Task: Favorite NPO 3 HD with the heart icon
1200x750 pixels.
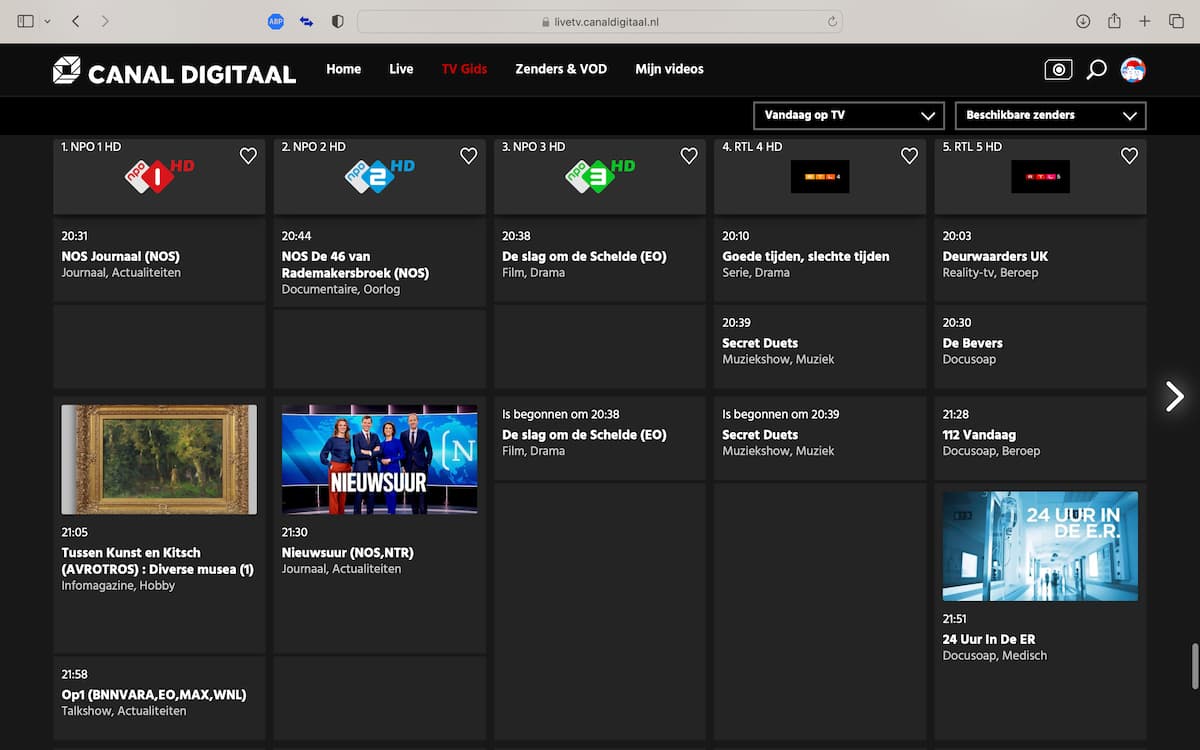Action: tap(688, 156)
